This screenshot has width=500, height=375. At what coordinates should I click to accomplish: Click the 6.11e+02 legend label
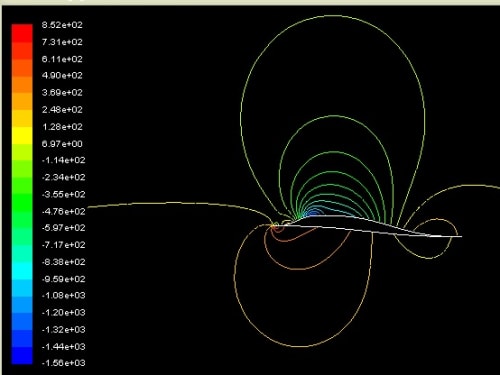[x=62, y=59]
